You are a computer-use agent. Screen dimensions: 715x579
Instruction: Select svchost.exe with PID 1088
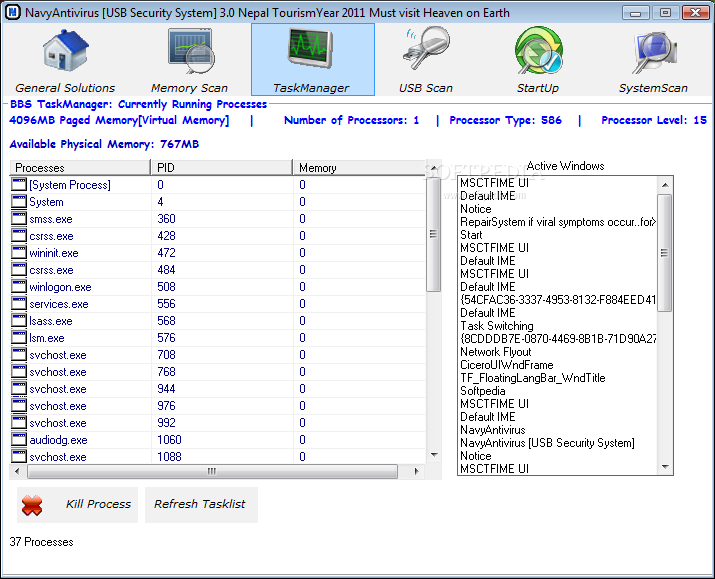(58, 457)
